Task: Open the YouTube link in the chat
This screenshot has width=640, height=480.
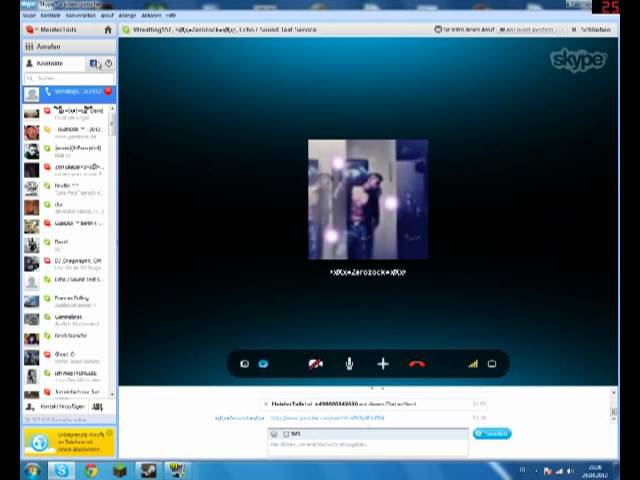Action: click(x=327, y=418)
